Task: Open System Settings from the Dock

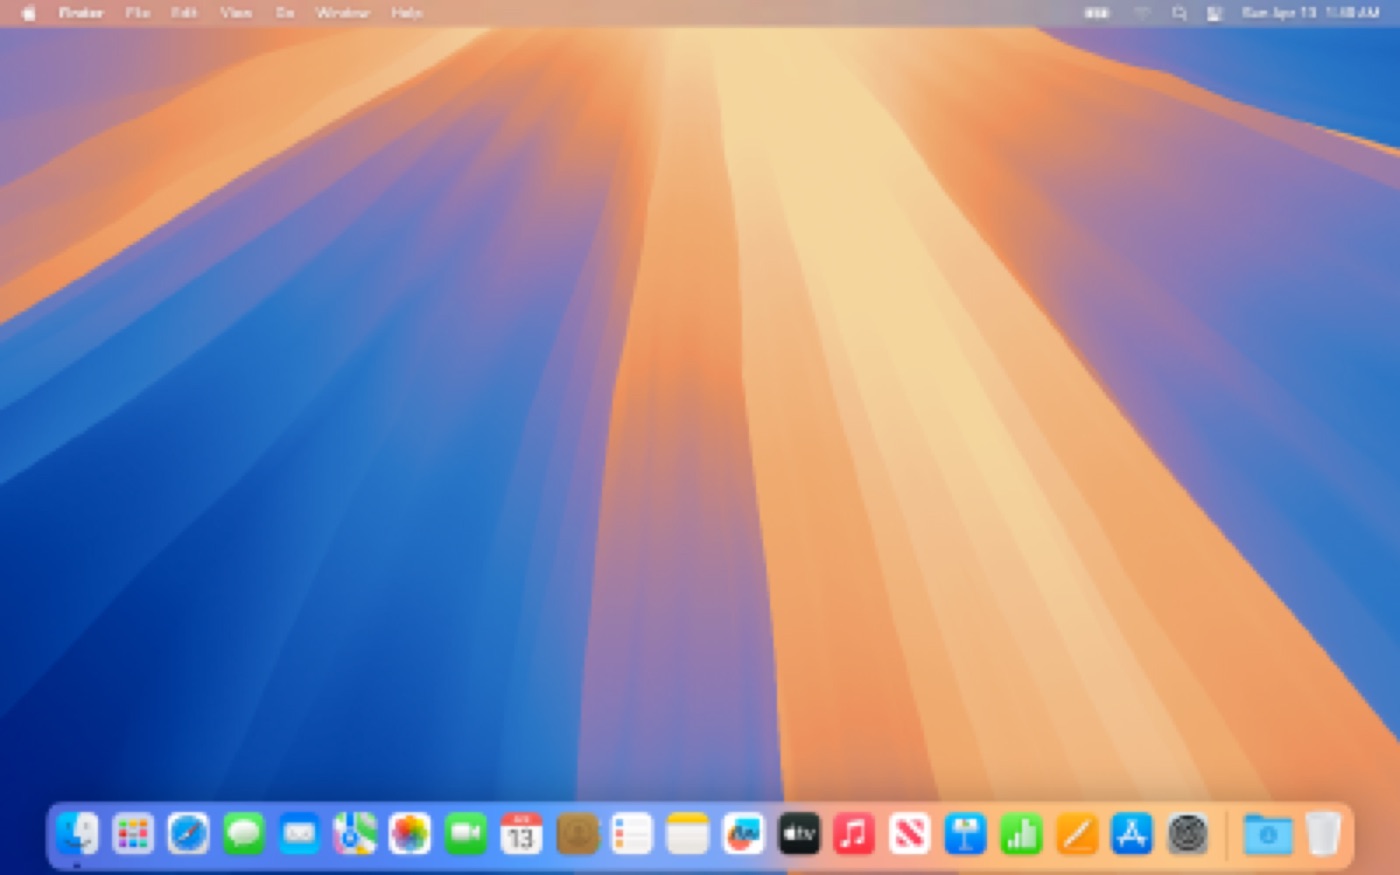Action: [x=1187, y=833]
